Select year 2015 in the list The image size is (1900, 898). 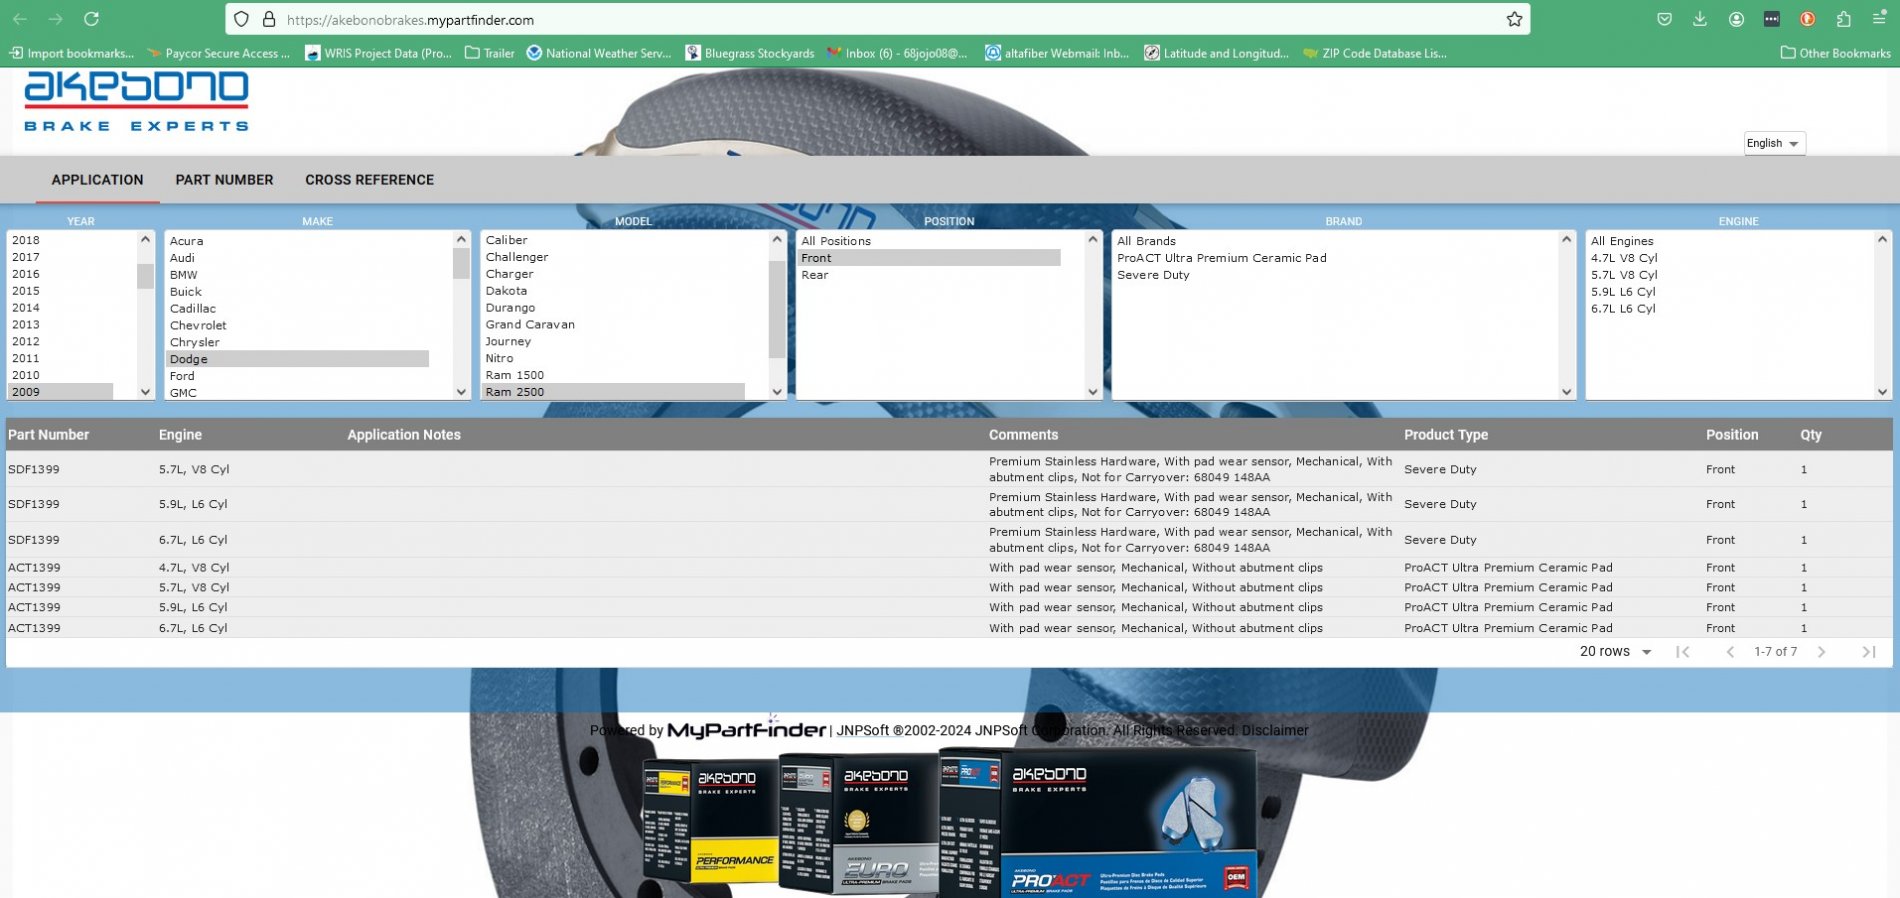[60, 291]
